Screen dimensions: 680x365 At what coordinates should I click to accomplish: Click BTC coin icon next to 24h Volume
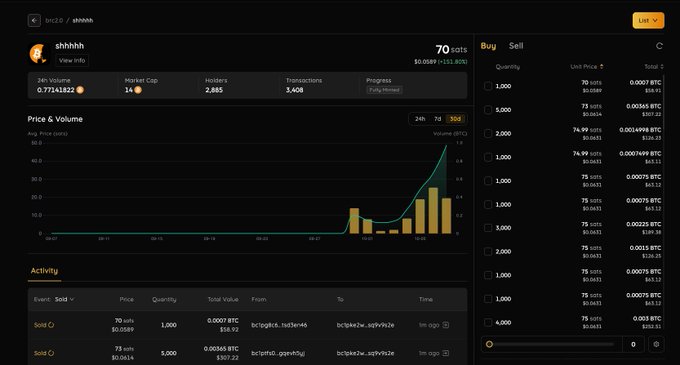[80, 90]
